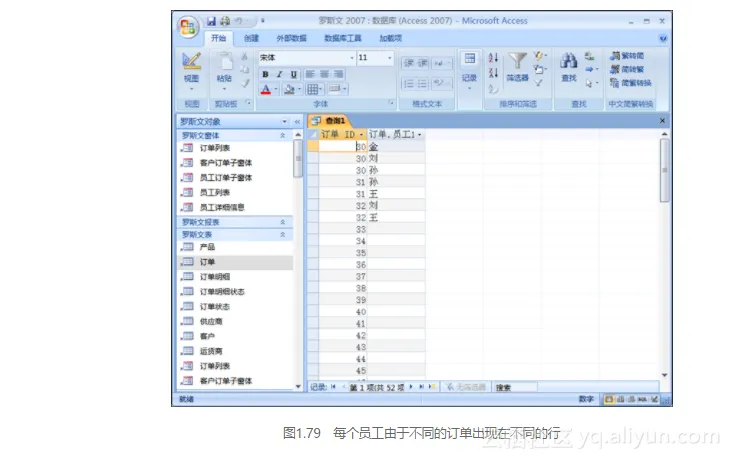Viewport: 731px width, 460px height.
Task: Collapse the 罗斯文窗体 group
Action: point(283,136)
